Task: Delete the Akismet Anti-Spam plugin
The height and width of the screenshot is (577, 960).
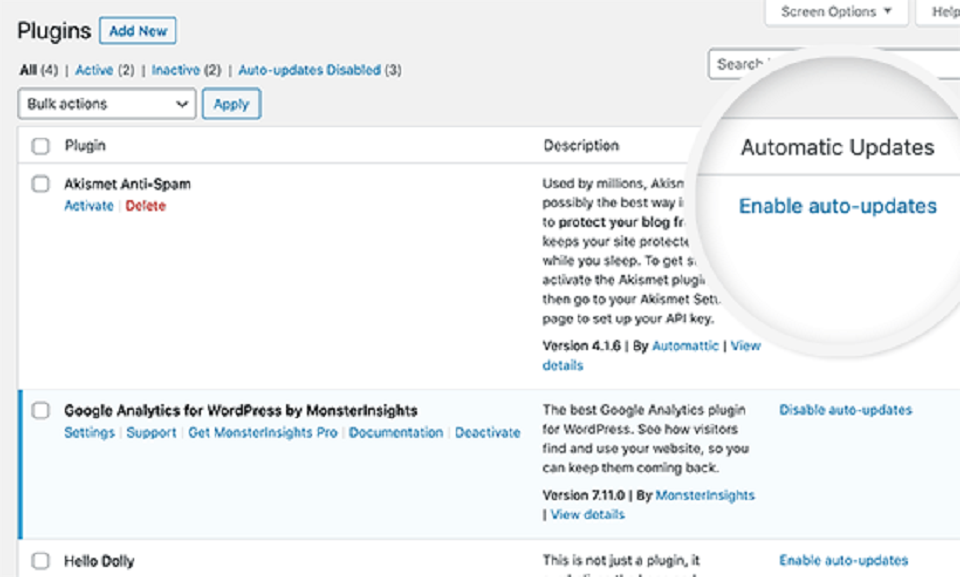Action: (x=146, y=206)
